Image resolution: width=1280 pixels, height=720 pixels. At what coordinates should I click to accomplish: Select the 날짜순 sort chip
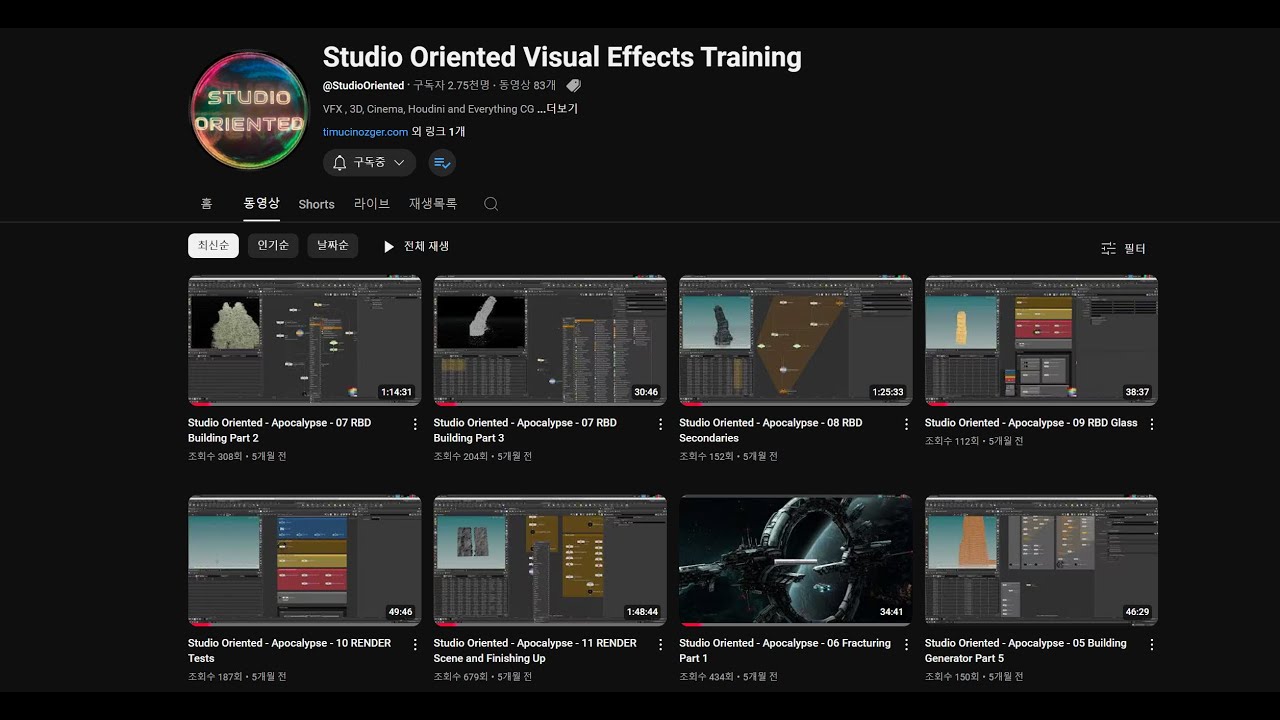(x=333, y=246)
